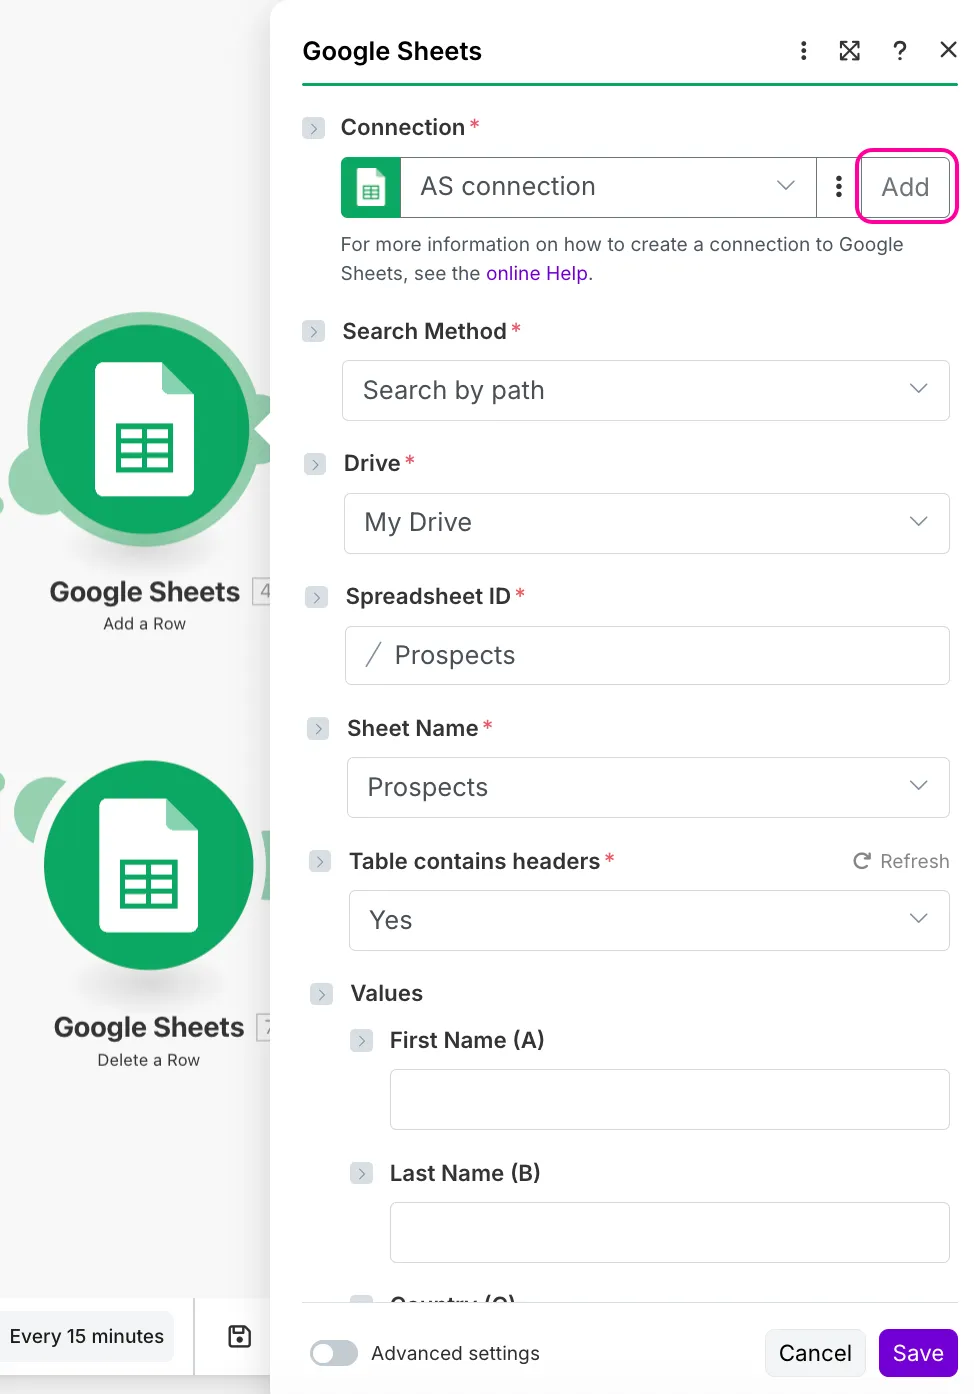Select the Google Sheets Delete a Row module

(x=149, y=865)
